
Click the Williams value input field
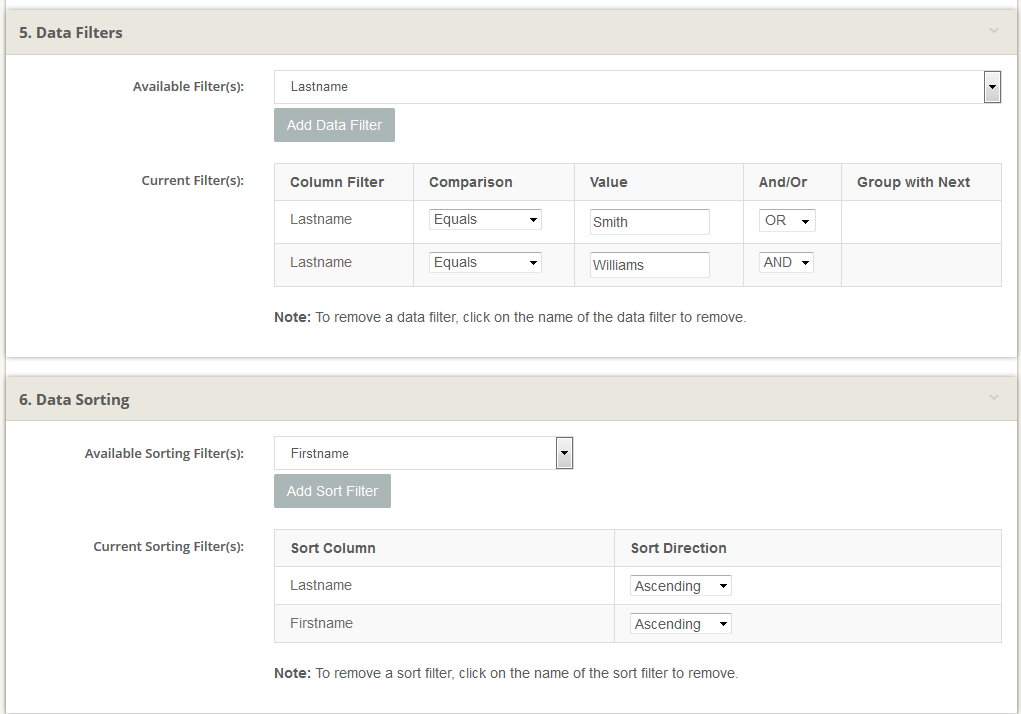coord(649,265)
